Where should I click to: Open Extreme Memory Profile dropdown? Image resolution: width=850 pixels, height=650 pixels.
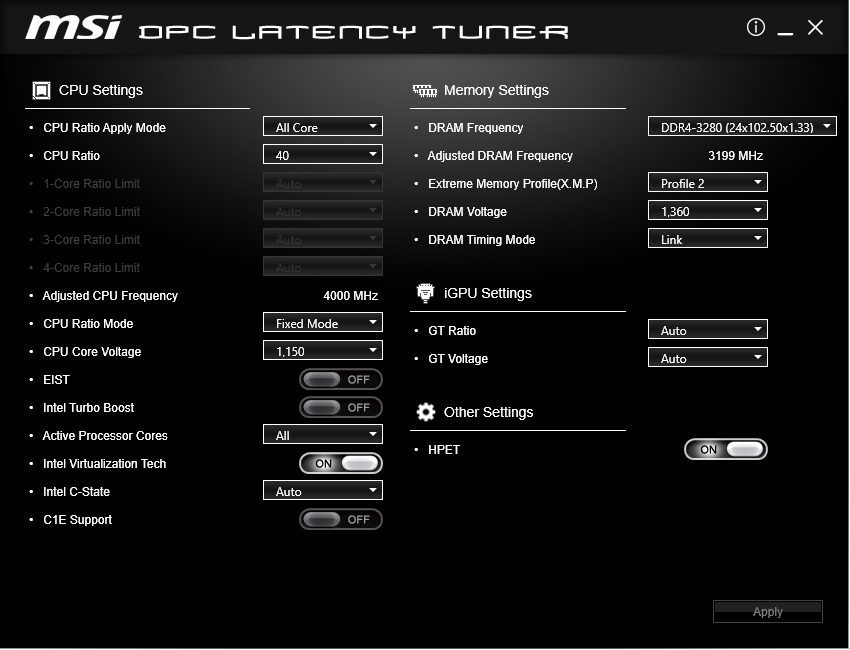[708, 183]
